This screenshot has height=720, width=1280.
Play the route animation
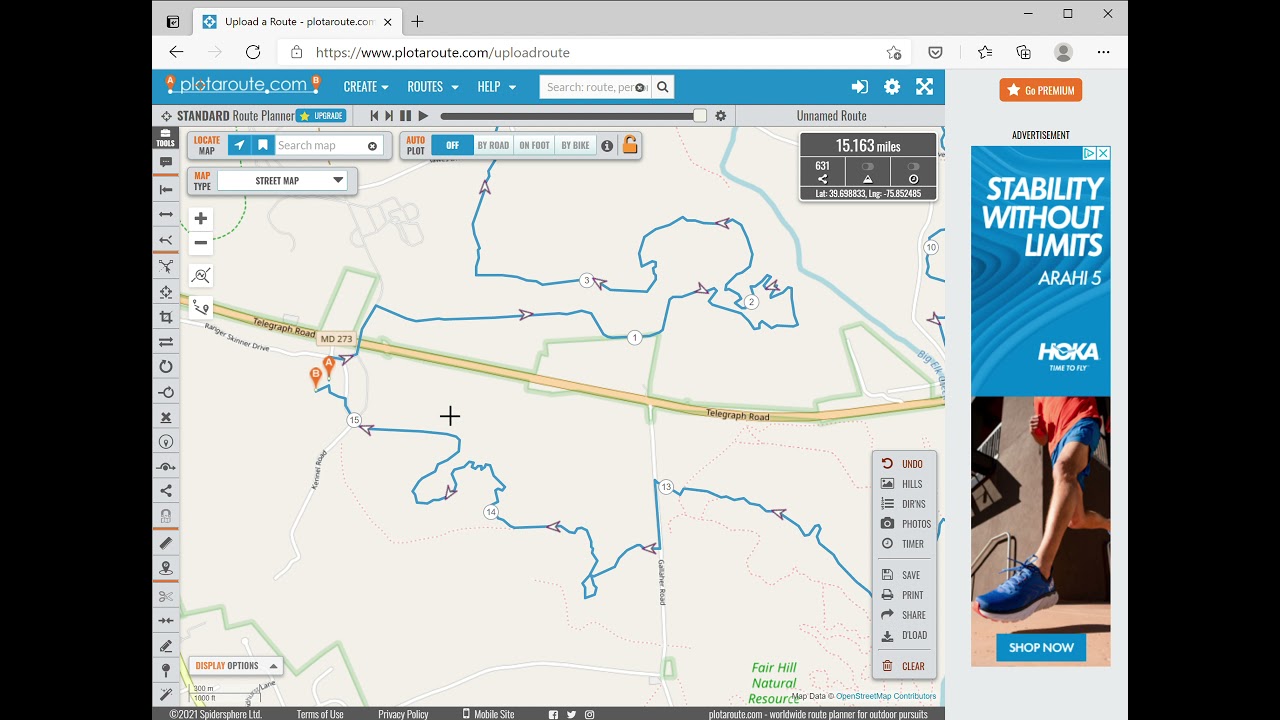pos(423,116)
